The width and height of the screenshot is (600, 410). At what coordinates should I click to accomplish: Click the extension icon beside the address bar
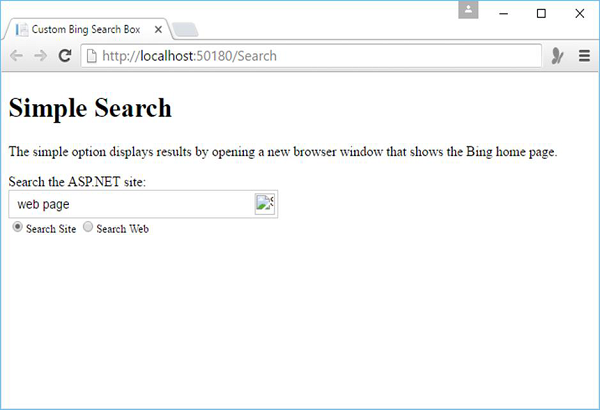click(x=557, y=56)
